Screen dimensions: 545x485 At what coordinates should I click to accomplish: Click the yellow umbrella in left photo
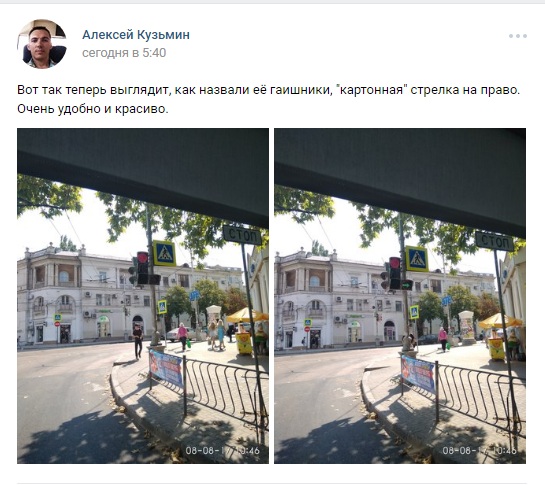[x=247, y=315]
